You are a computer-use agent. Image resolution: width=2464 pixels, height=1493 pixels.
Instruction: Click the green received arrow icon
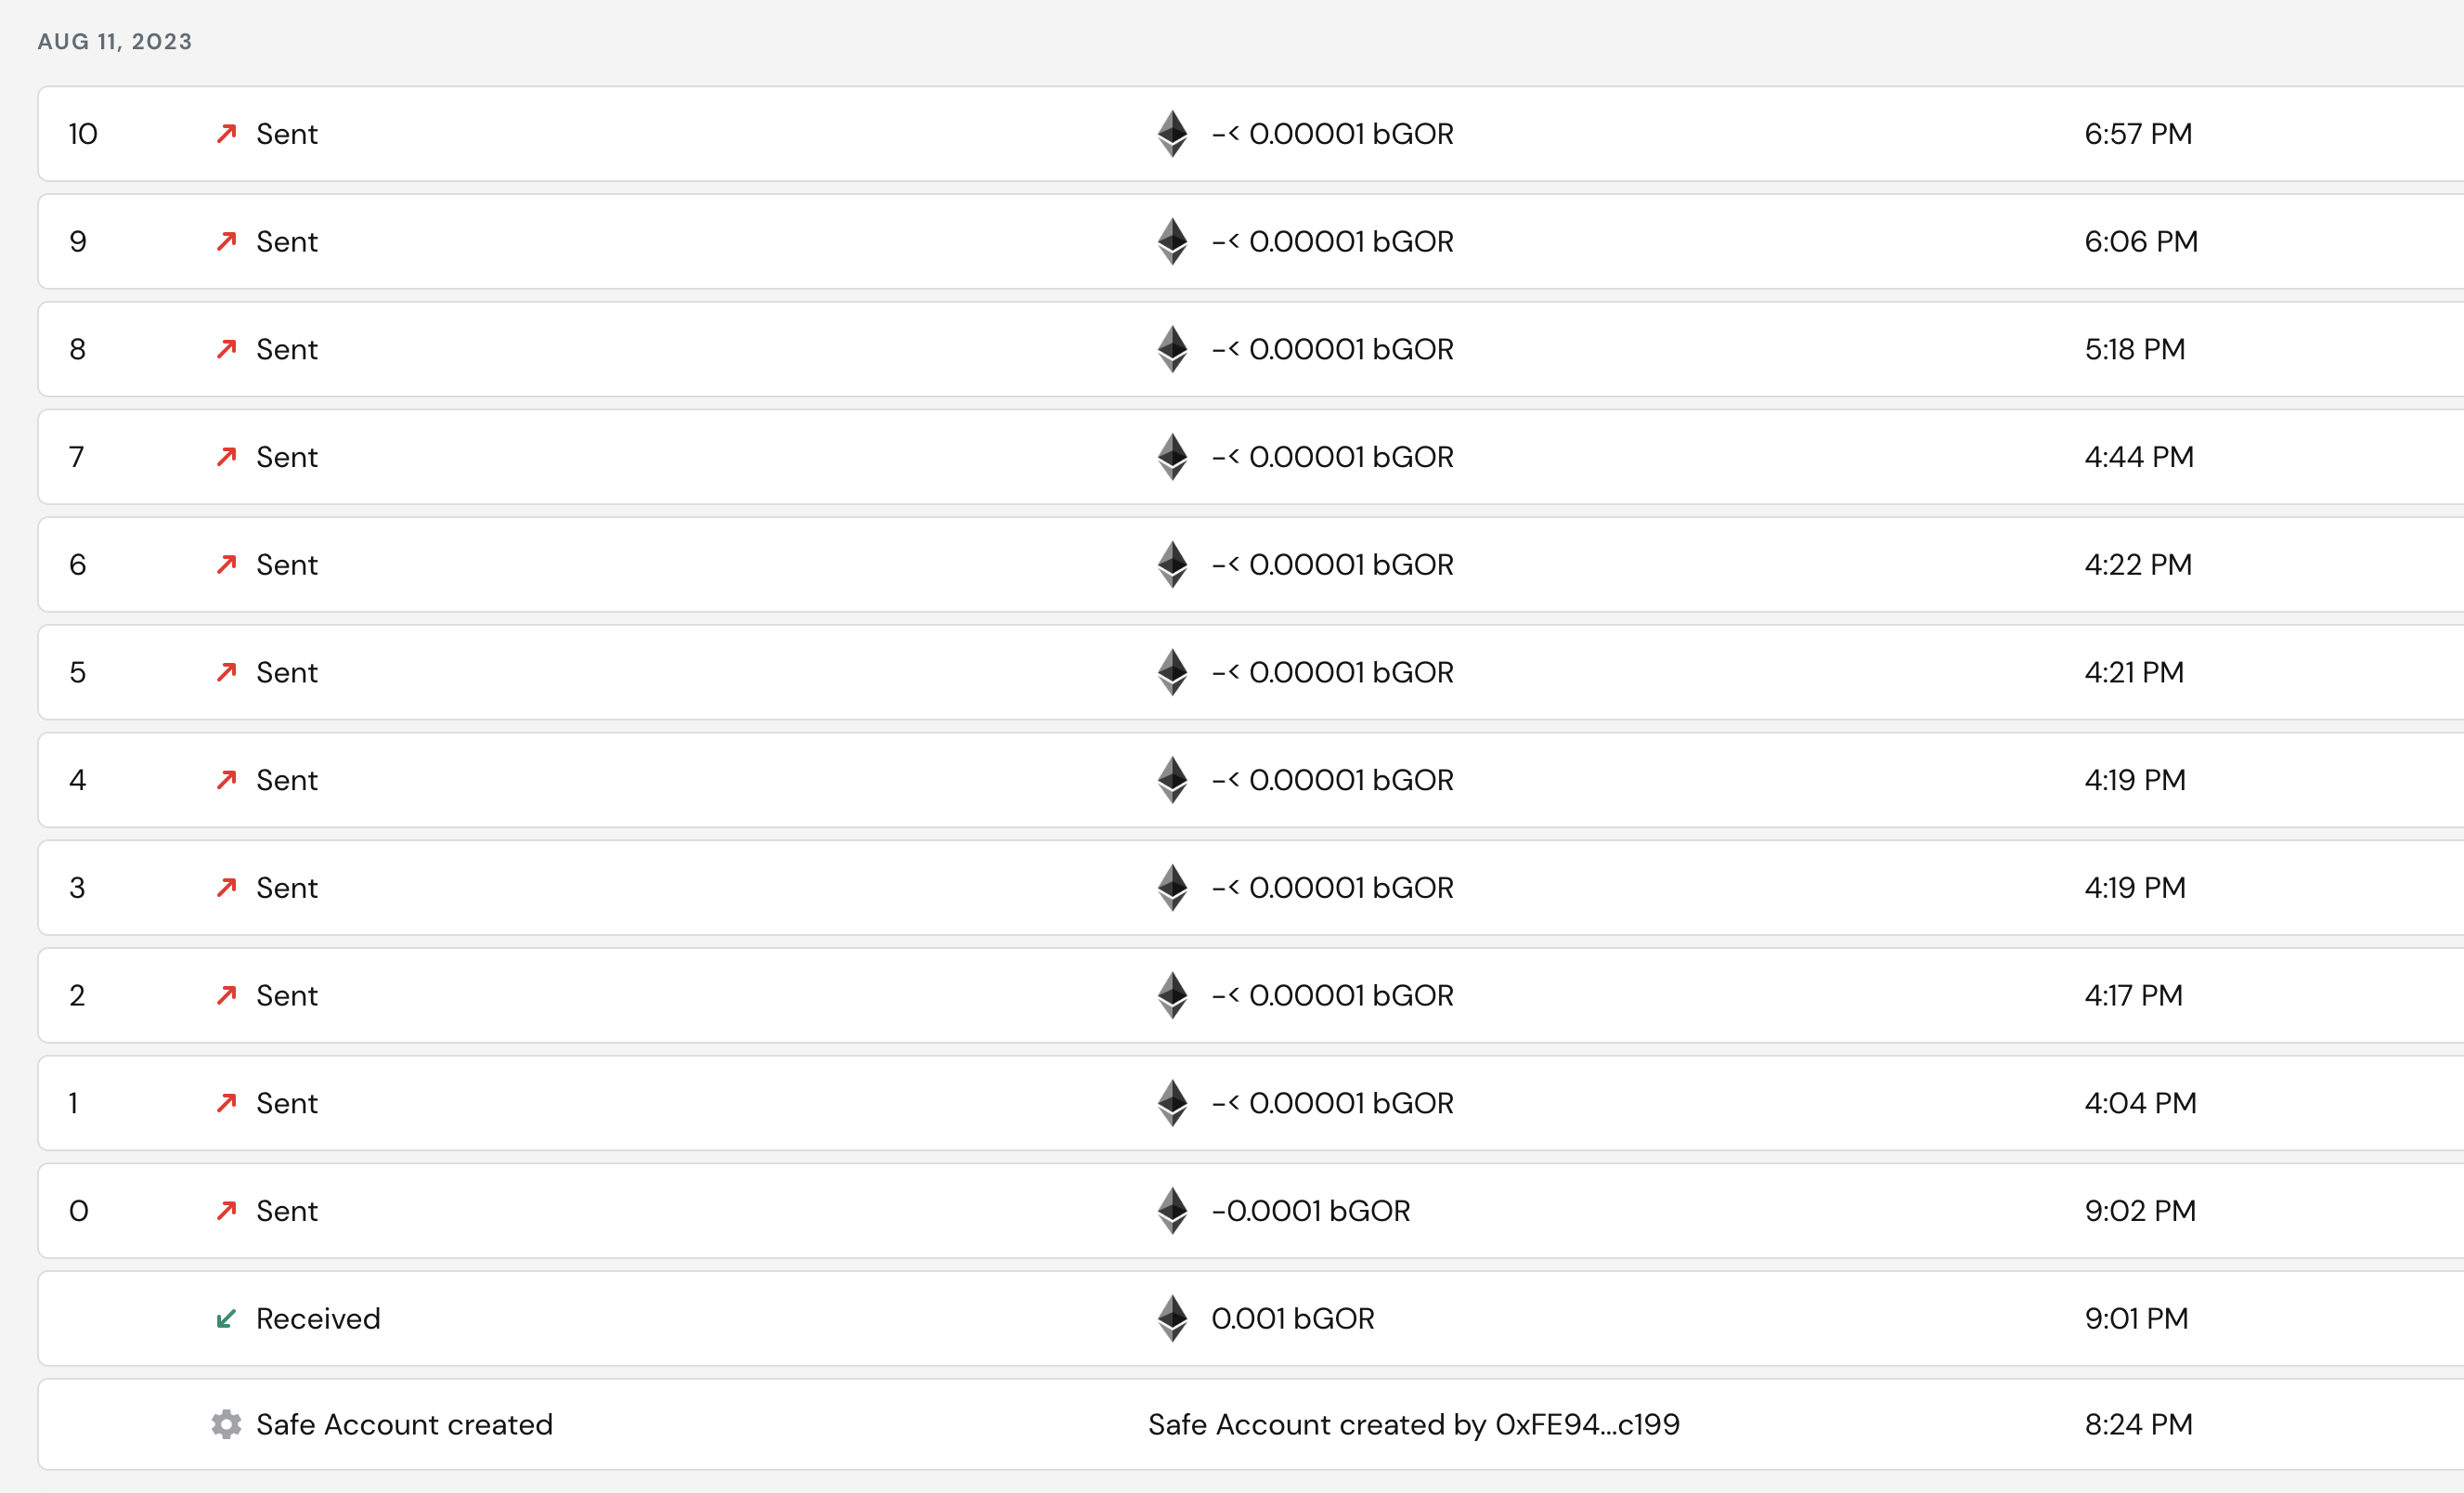[226, 1318]
